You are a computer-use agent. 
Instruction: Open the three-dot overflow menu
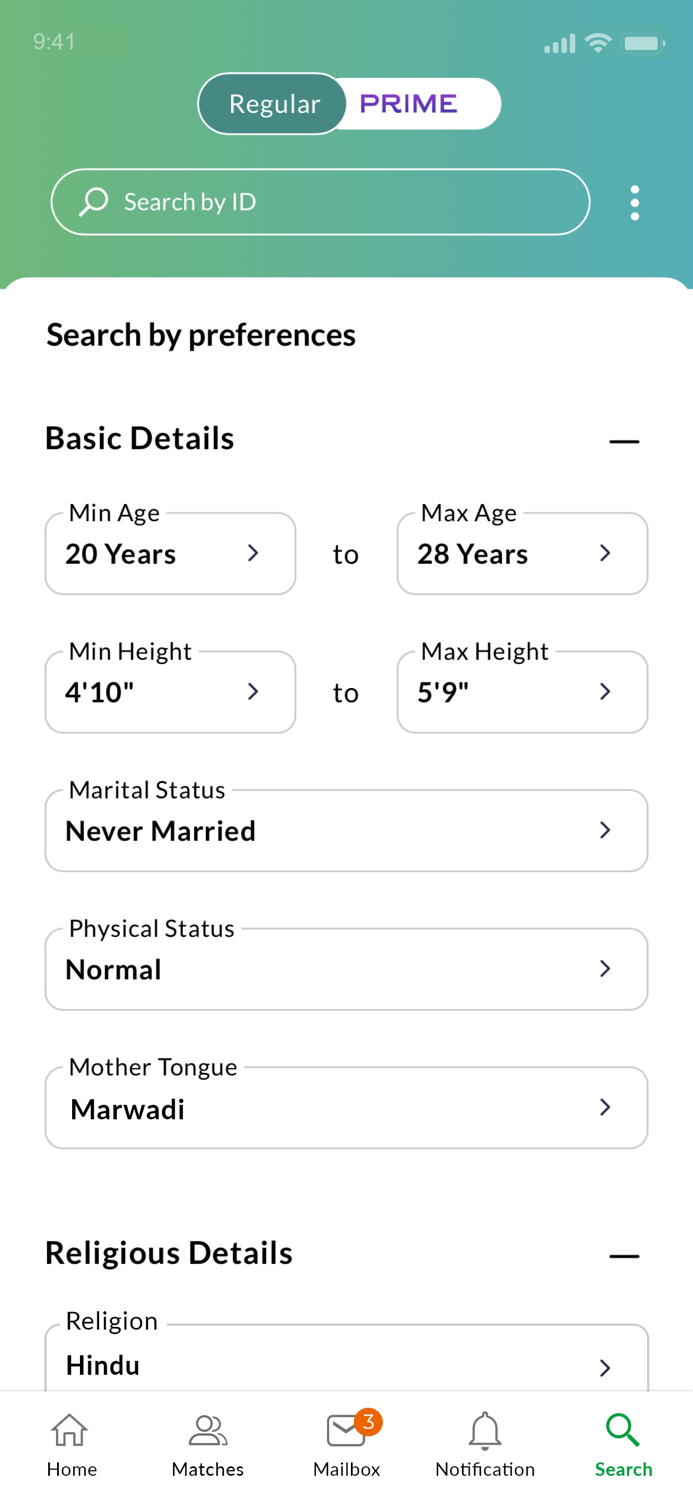click(x=635, y=201)
